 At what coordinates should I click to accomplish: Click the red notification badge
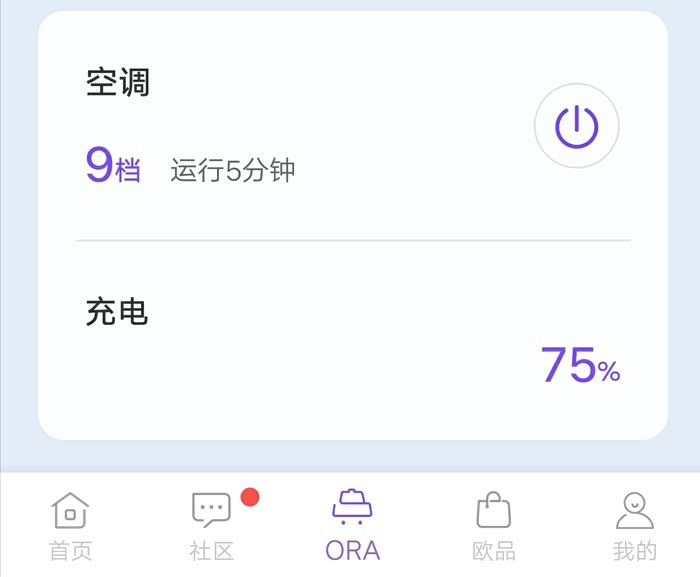tap(250, 497)
